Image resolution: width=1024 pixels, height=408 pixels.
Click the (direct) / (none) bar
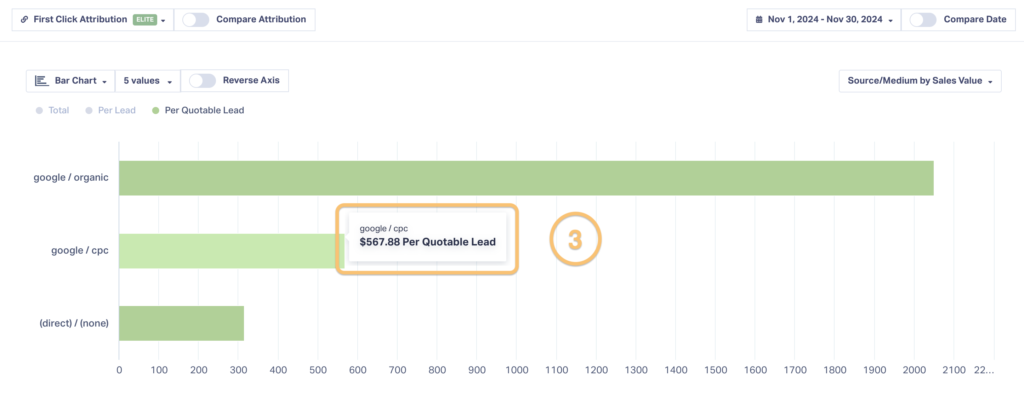181,323
